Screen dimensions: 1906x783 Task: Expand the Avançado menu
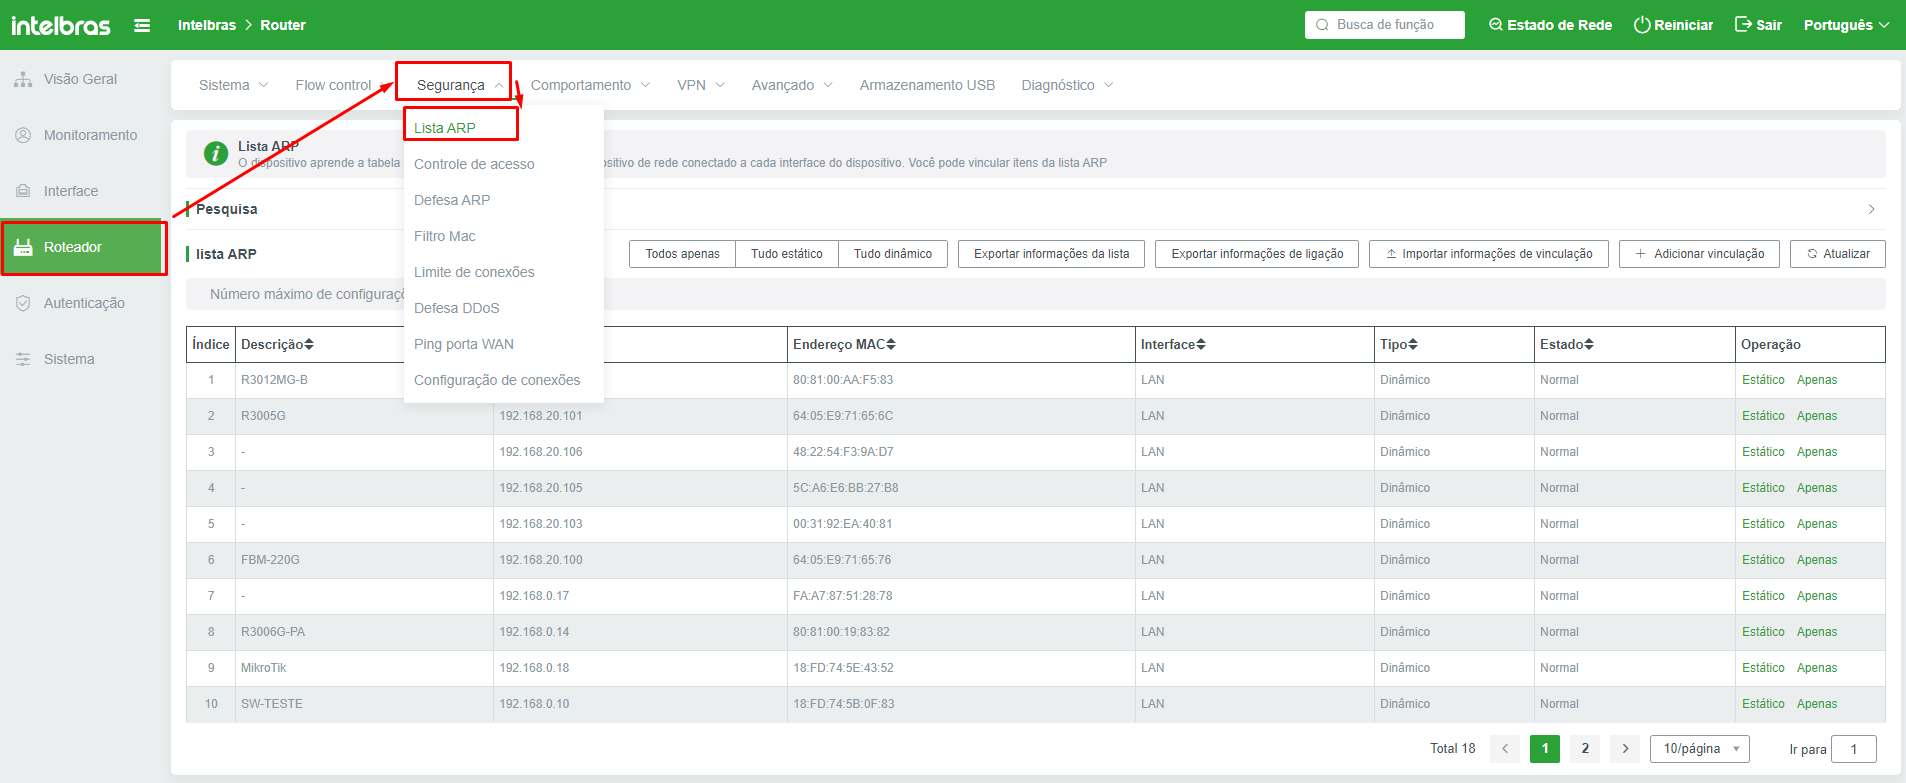point(792,85)
